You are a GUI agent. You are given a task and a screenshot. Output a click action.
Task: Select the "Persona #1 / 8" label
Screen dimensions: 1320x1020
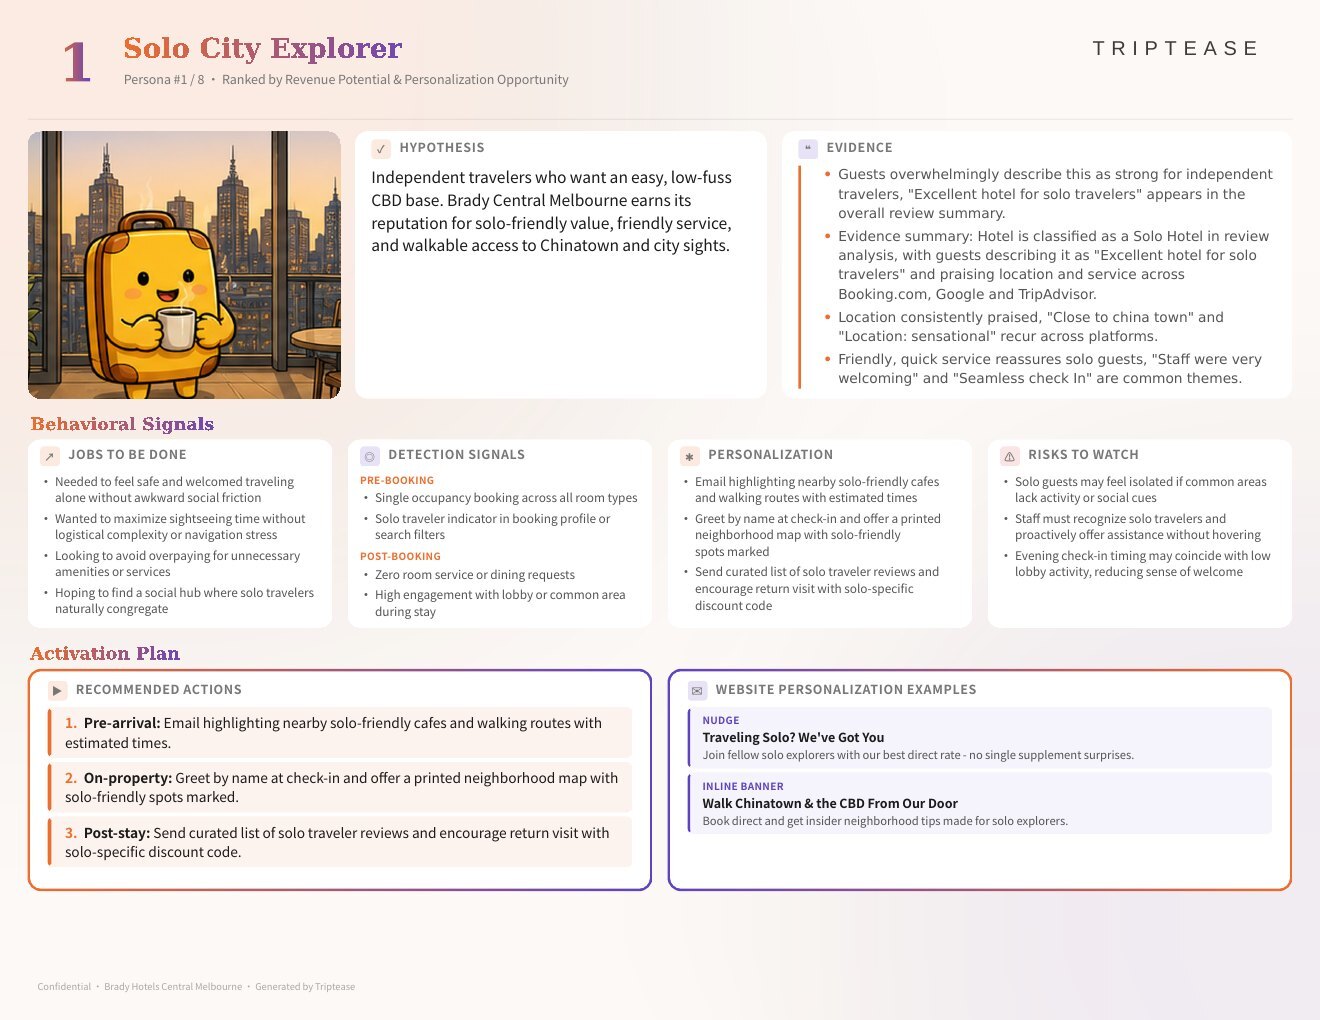164,80
